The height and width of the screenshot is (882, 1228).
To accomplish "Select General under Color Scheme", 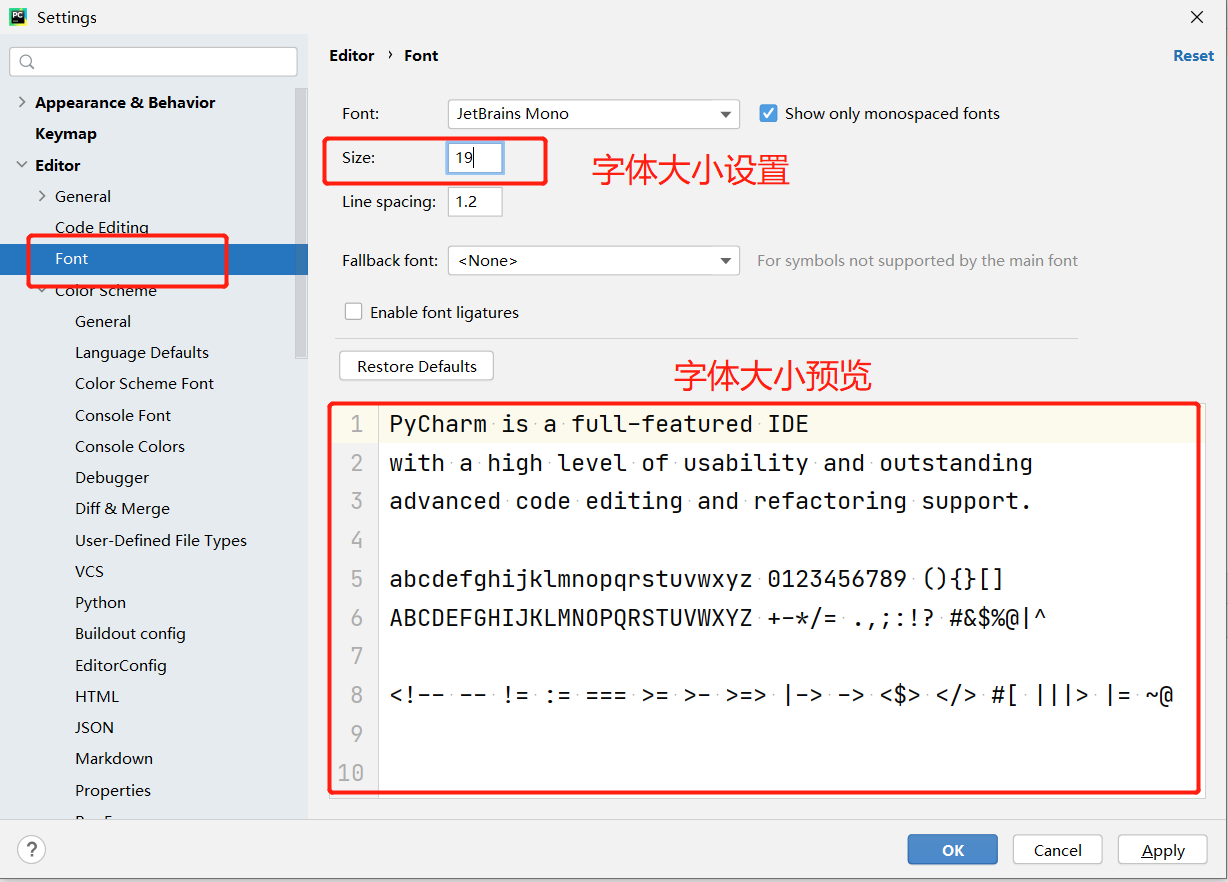I will 103,321.
